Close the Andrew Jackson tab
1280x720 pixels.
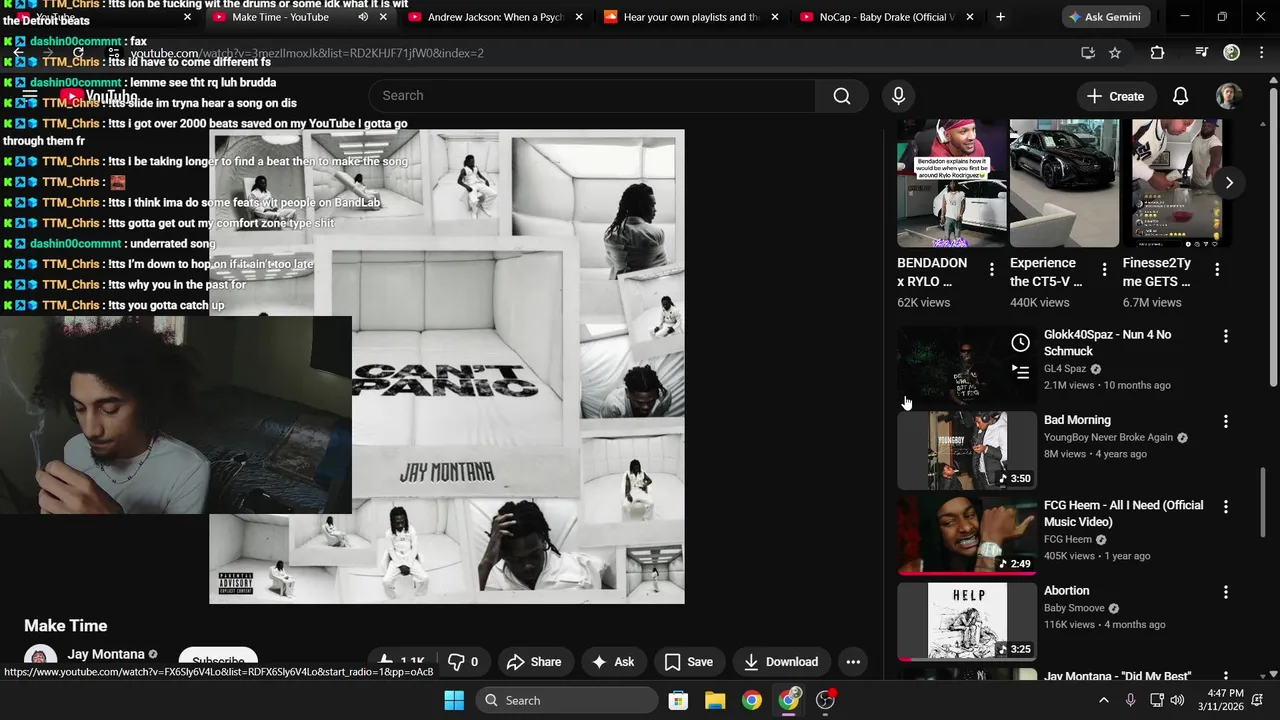point(579,17)
